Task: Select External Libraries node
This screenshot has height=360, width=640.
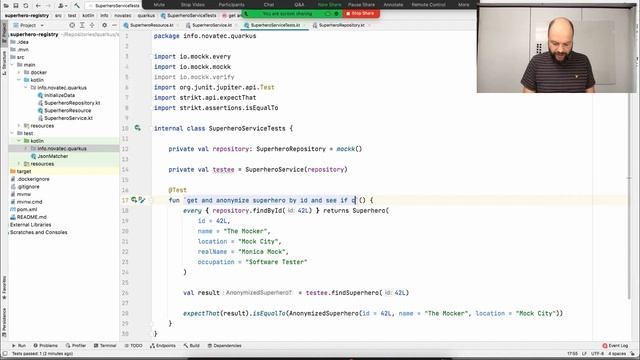Action: coord(31,225)
